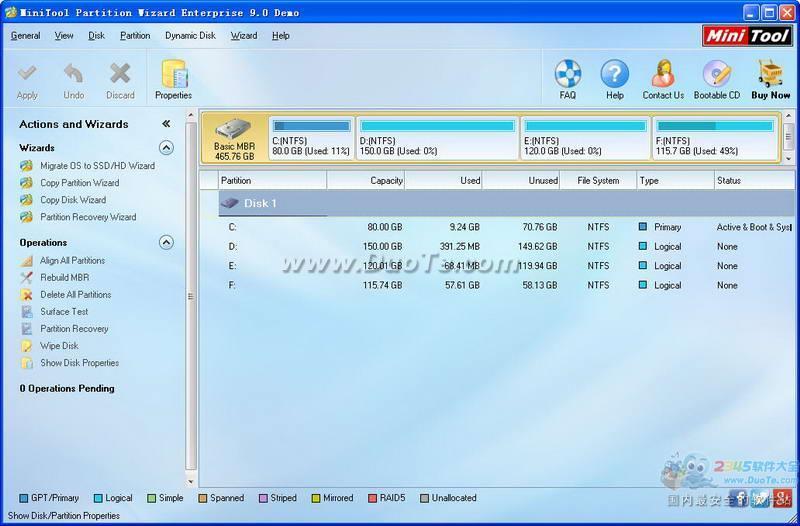Select the F: partition row
This screenshot has width=800, height=526.
point(507,285)
